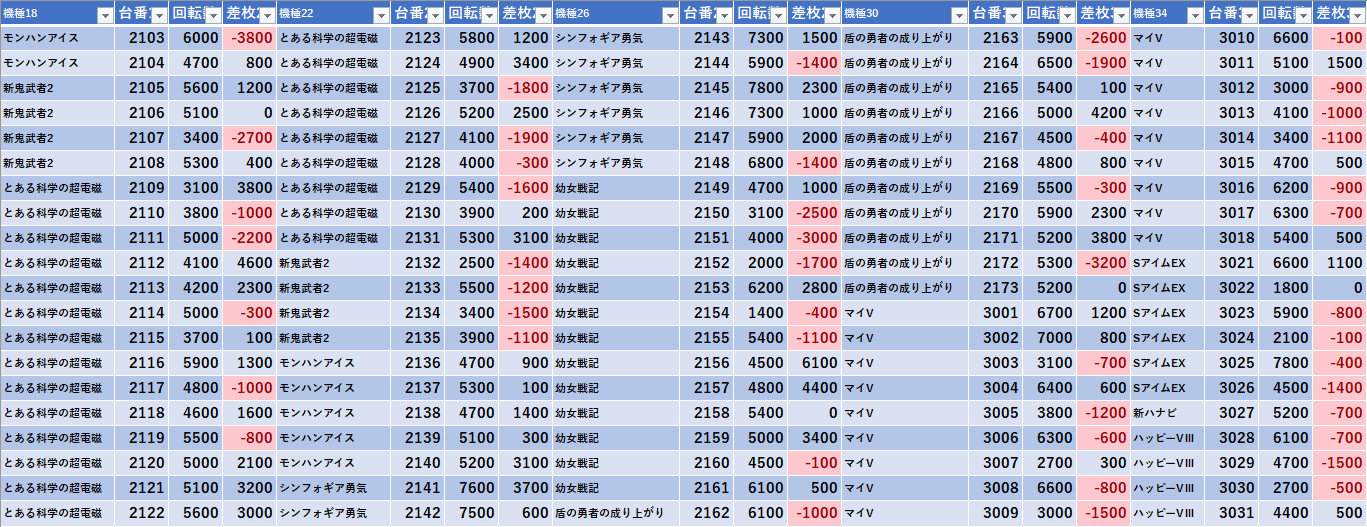Select the 4200 value in row 2166
Viewport: 1367px width, 527px height.
1103,113
